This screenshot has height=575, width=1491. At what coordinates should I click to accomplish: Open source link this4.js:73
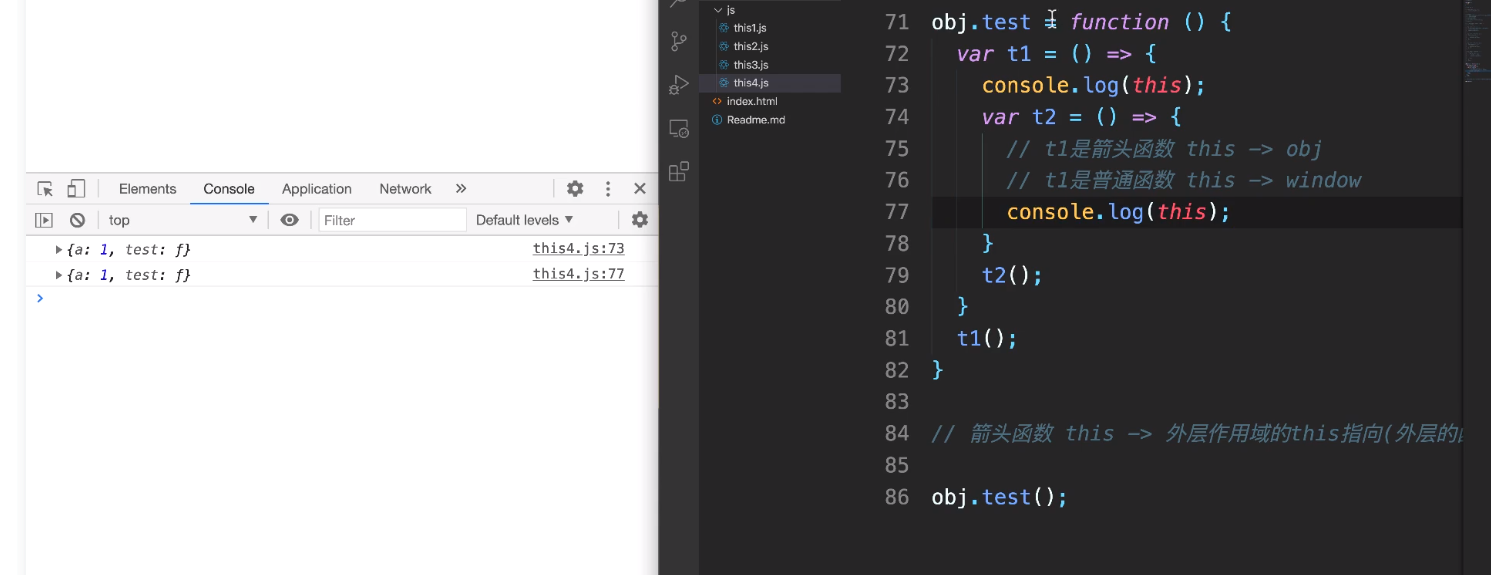(x=578, y=248)
